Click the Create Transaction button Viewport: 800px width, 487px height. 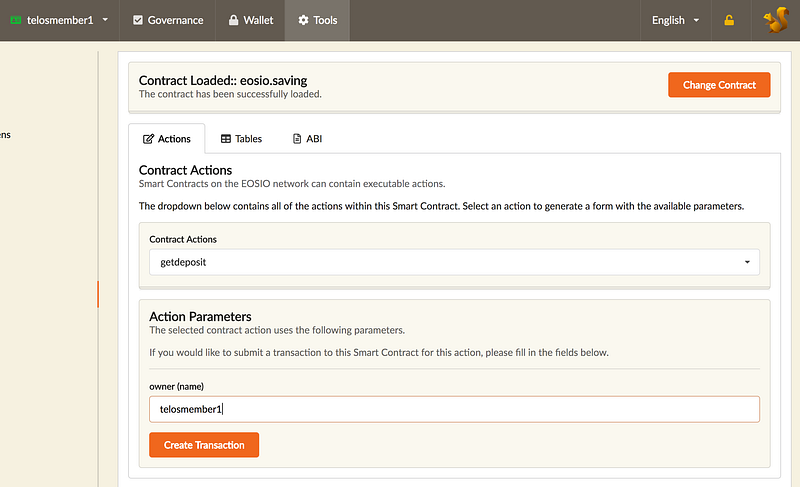click(204, 445)
